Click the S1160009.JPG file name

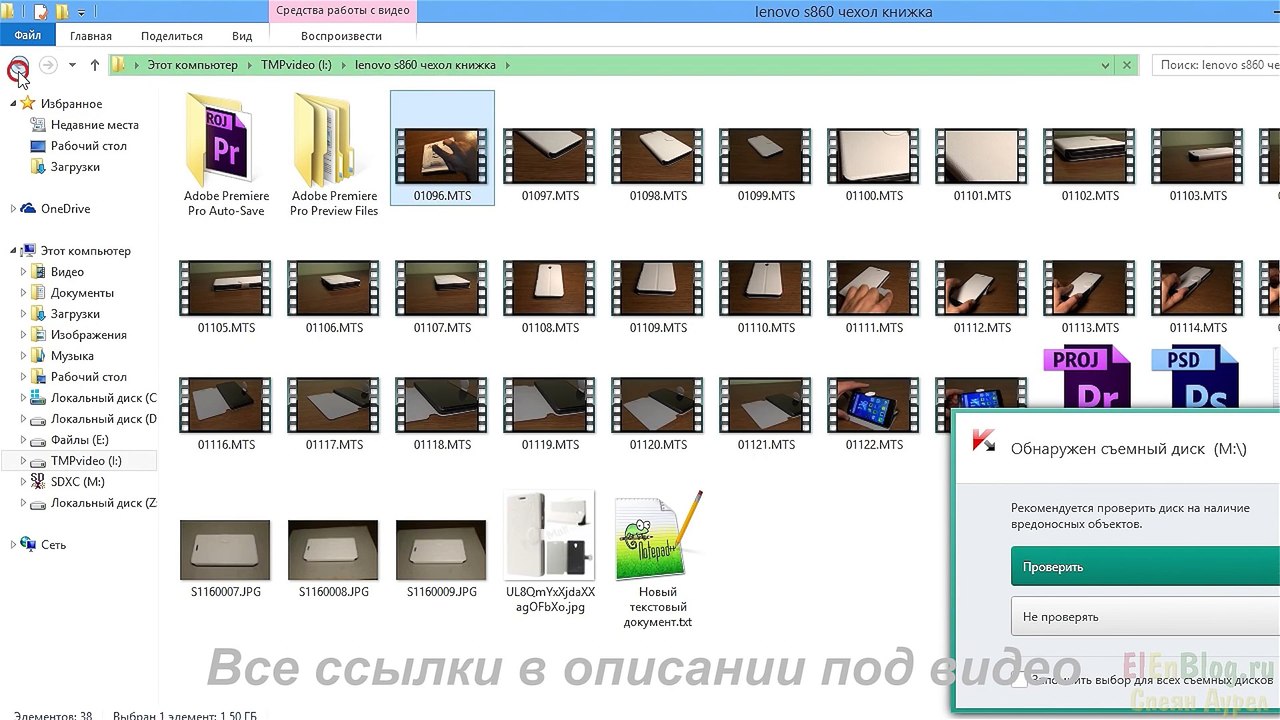[442, 592]
